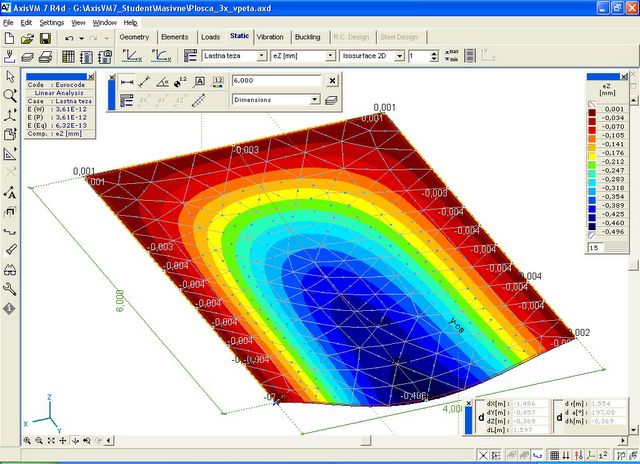
Task: Select the magnifier Zoom tool
Action: pyautogui.click(x=10, y=96)
